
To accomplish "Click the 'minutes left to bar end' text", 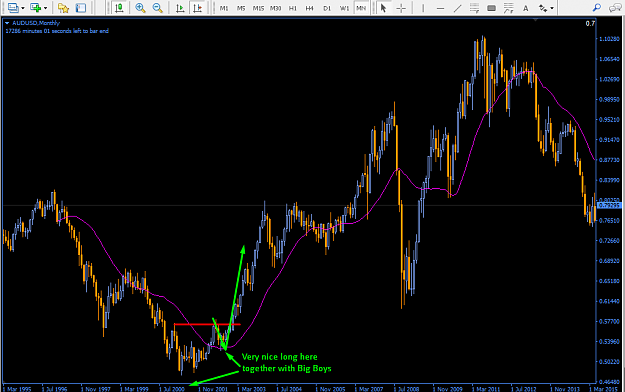I will point(57,31).
